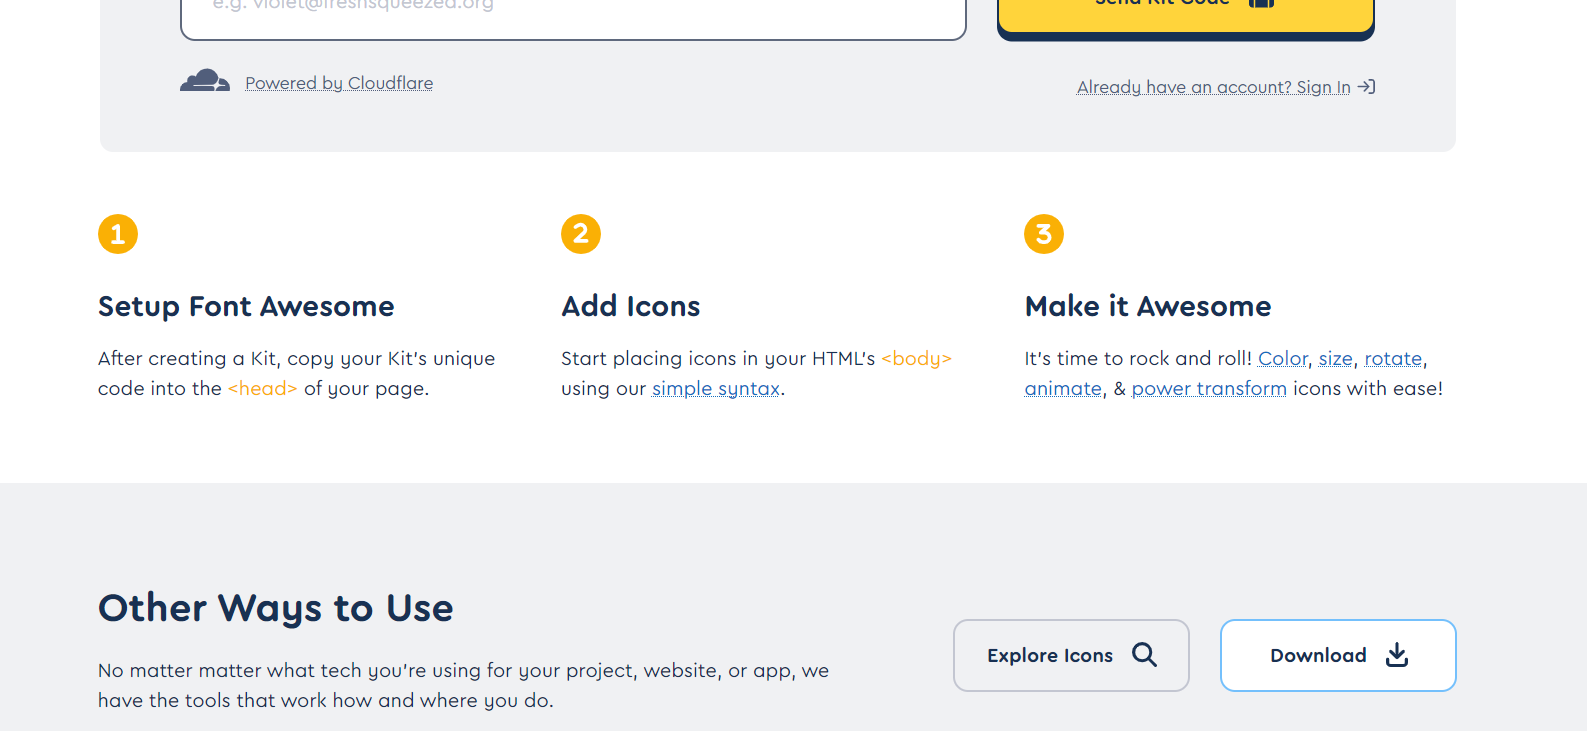
Task: Click the sign-in arrow icon
Action: pos(1367,87)
